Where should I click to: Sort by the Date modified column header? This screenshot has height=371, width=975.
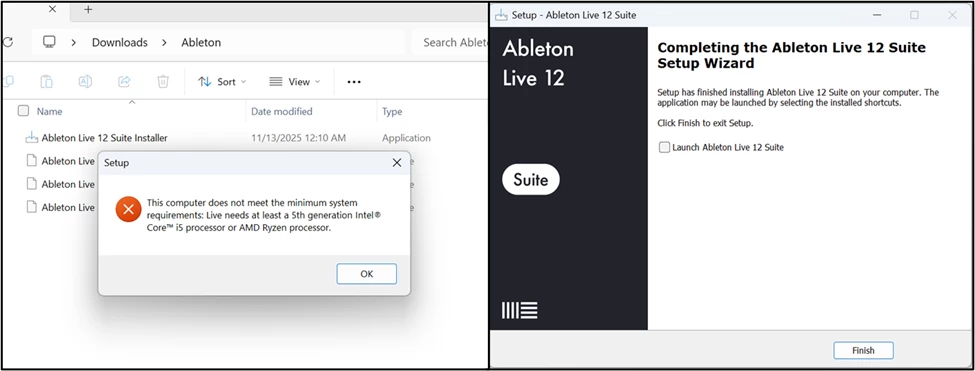click(282, 111)
